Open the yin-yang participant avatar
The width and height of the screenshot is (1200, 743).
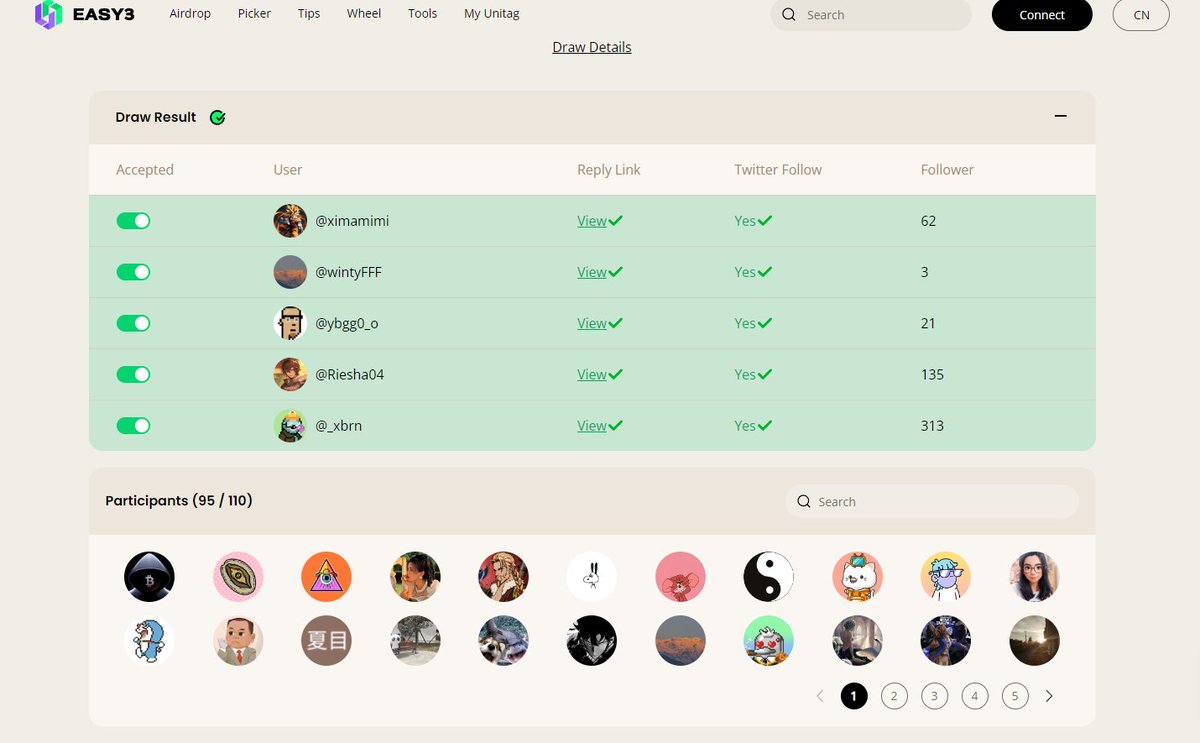(769, 577)
